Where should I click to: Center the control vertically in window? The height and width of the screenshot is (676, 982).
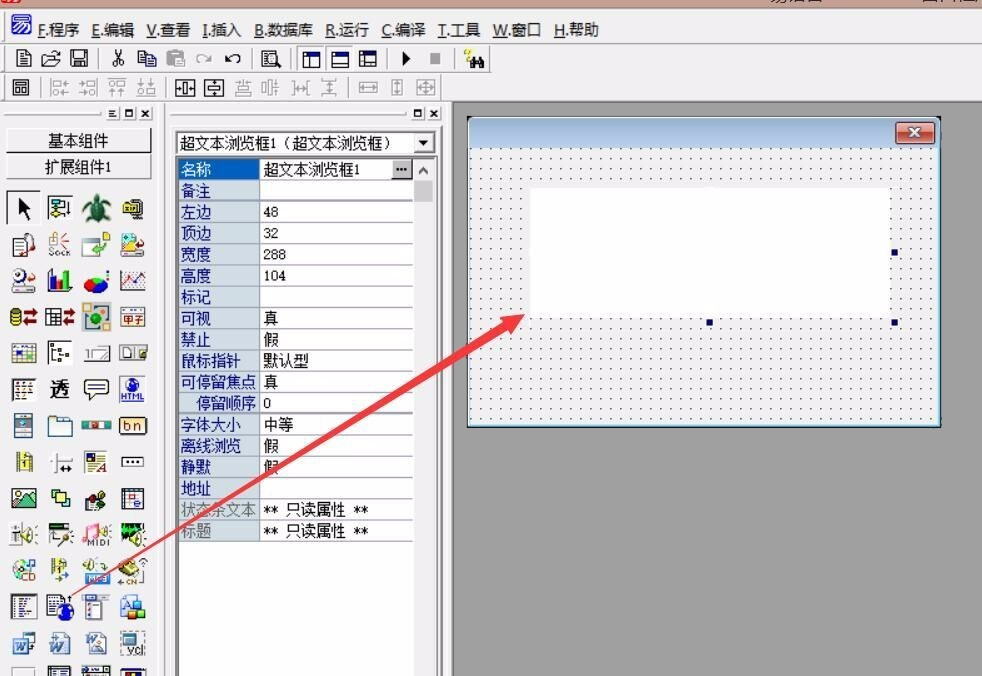pos(214,88)
